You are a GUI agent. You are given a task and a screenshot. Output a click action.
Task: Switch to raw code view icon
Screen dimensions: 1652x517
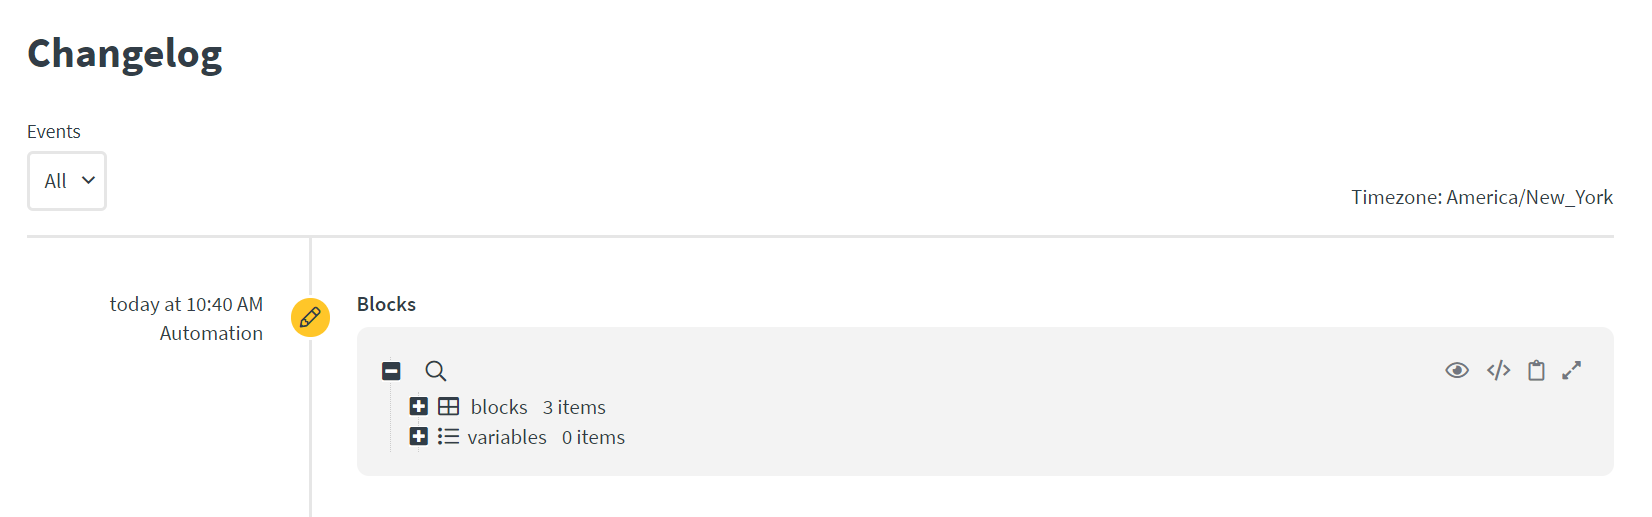point(1498,370)
